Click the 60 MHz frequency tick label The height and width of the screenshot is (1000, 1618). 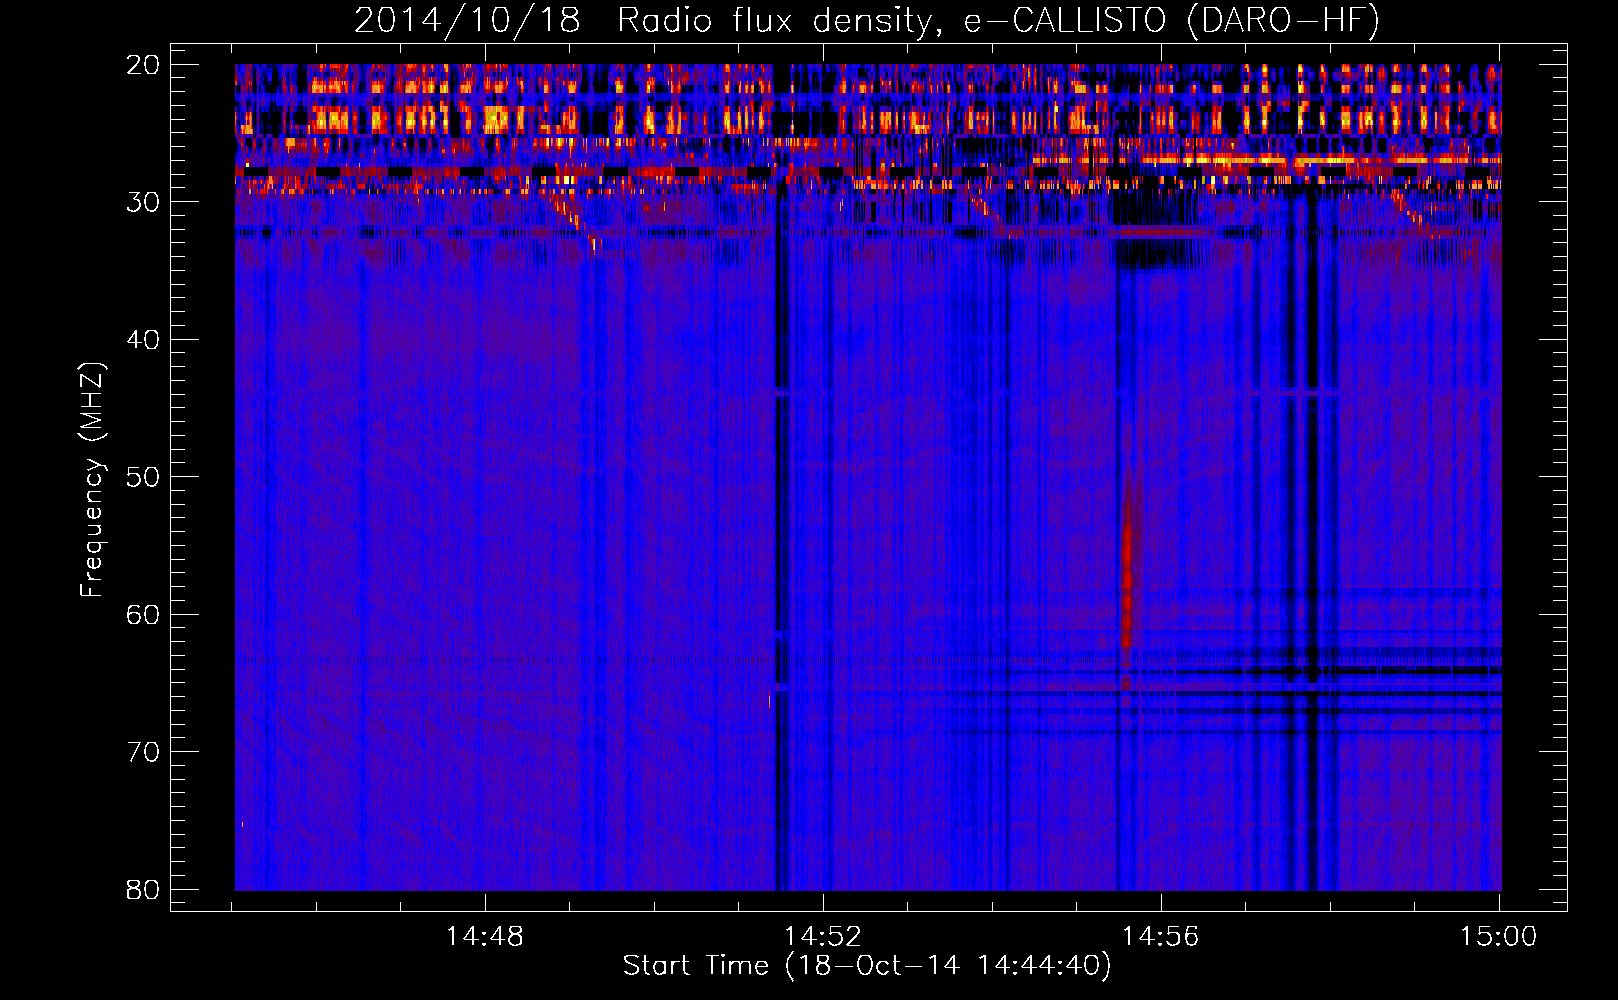click(143, 615)
